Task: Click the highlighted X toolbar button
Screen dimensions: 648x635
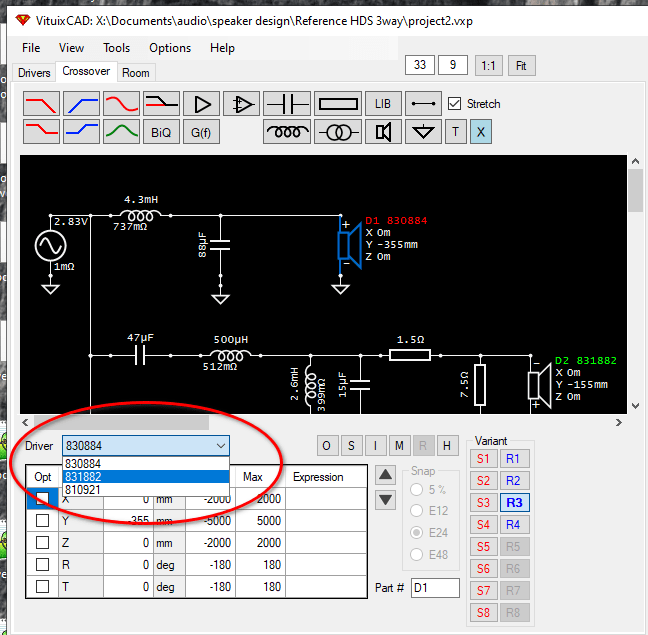Action: 481,132
